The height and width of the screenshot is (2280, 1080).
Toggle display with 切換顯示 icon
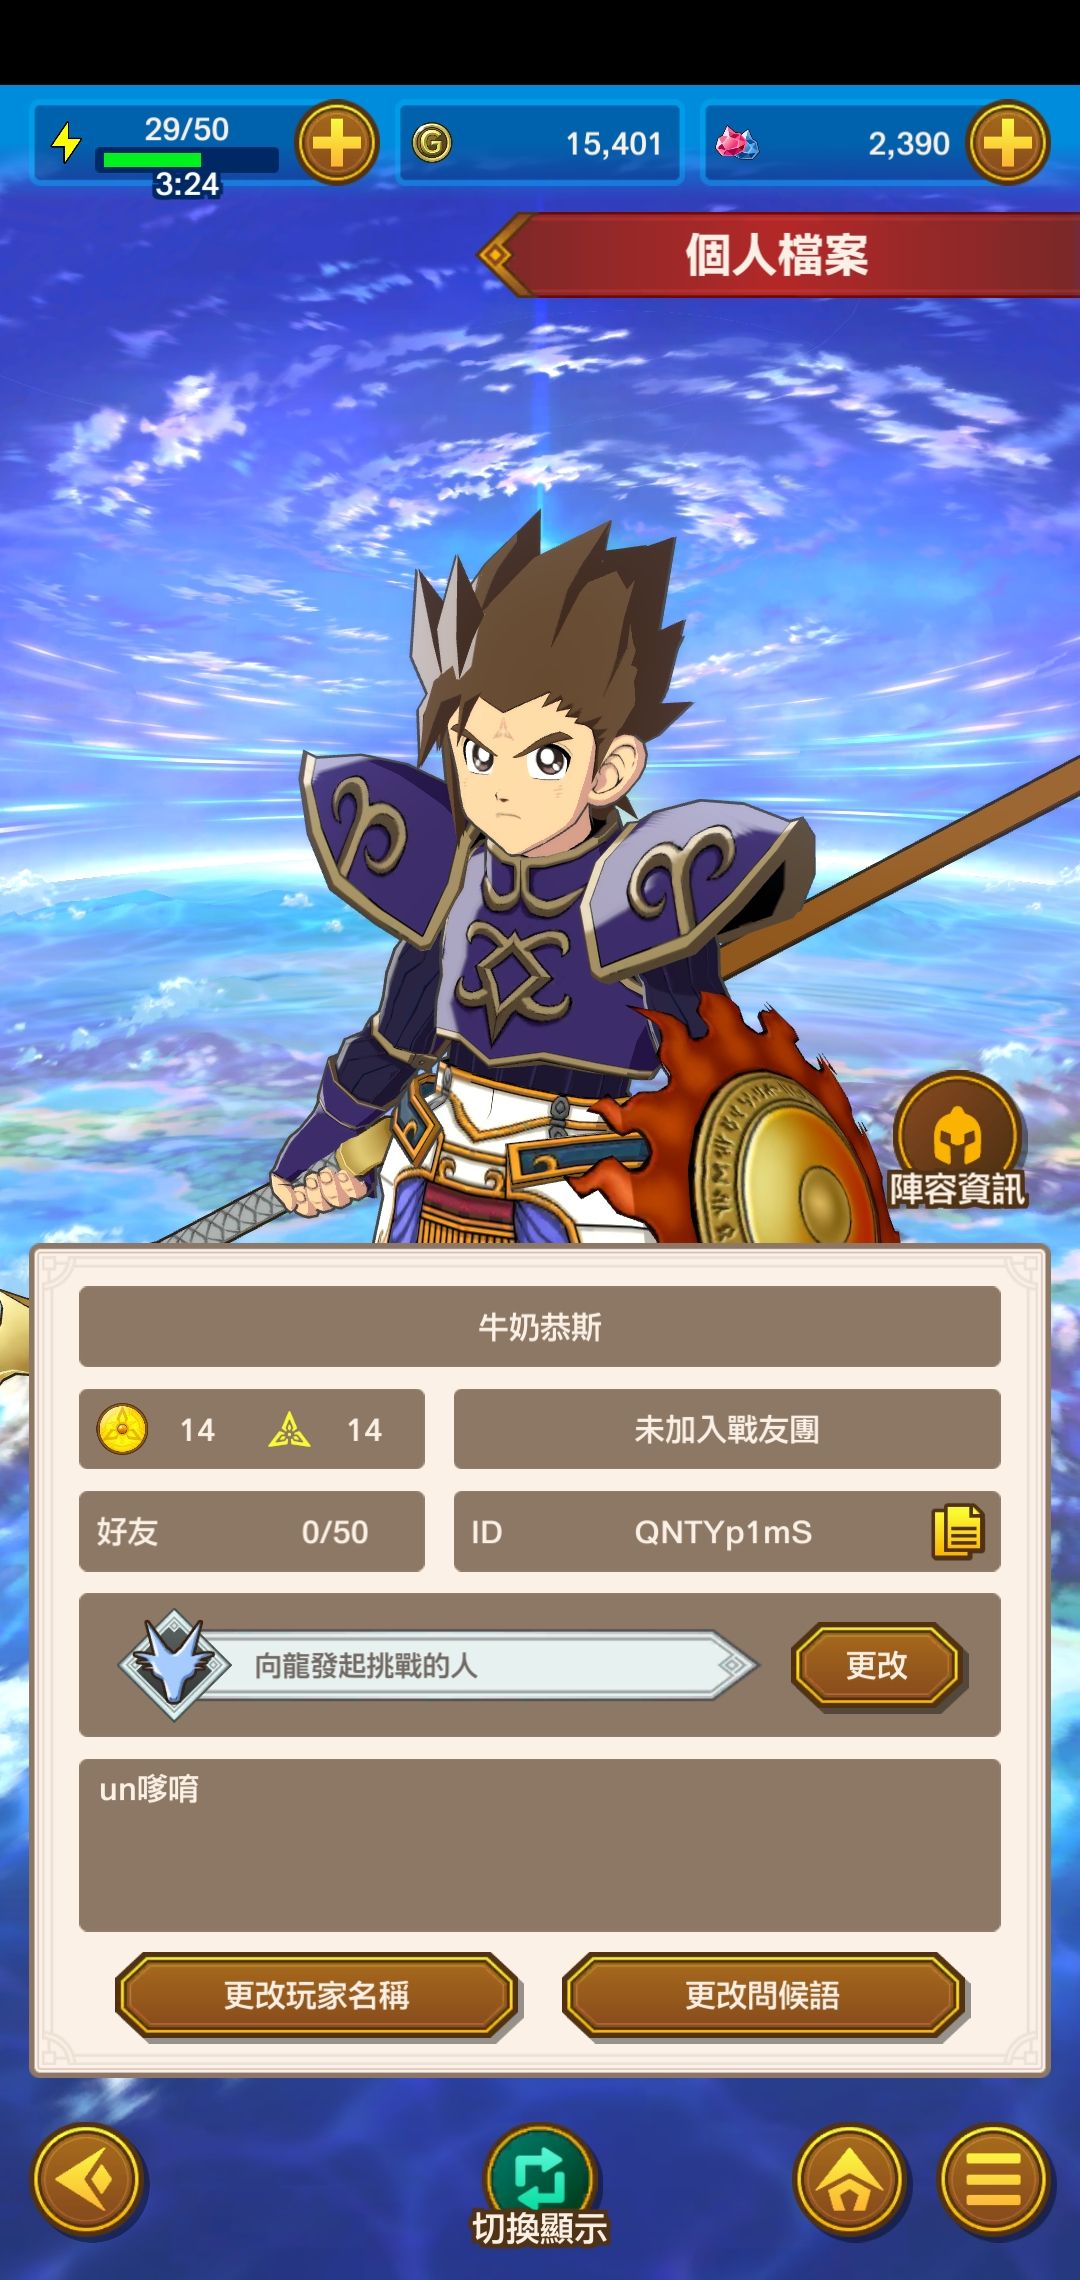pyautogui.click(x=539, y=2187)
